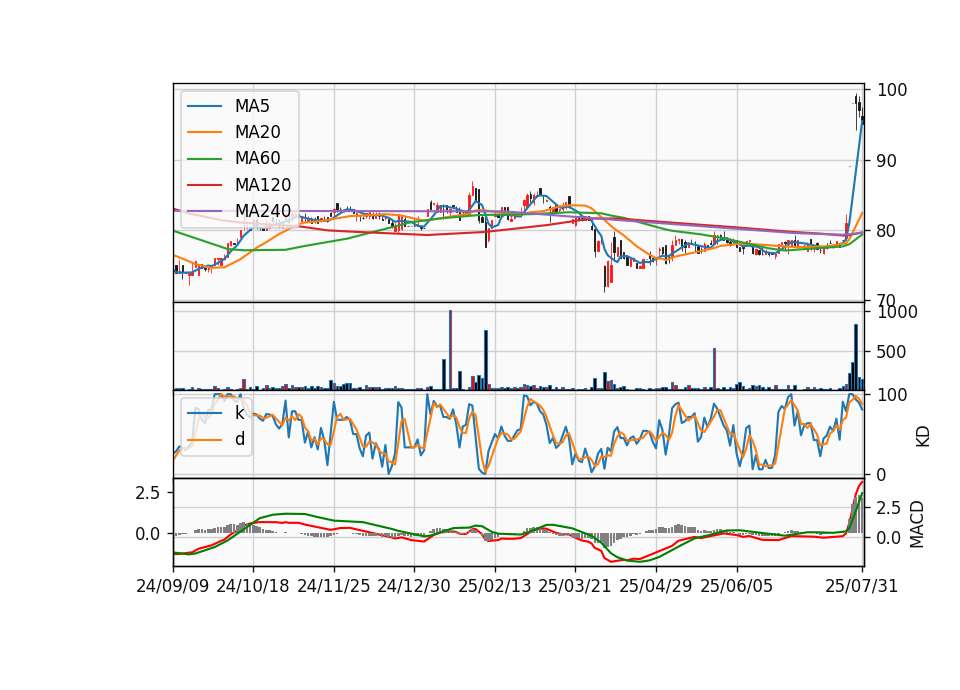Screen dimensions: 960x690
Task: Click the MA240 legend label
Action: pos(263,211)
